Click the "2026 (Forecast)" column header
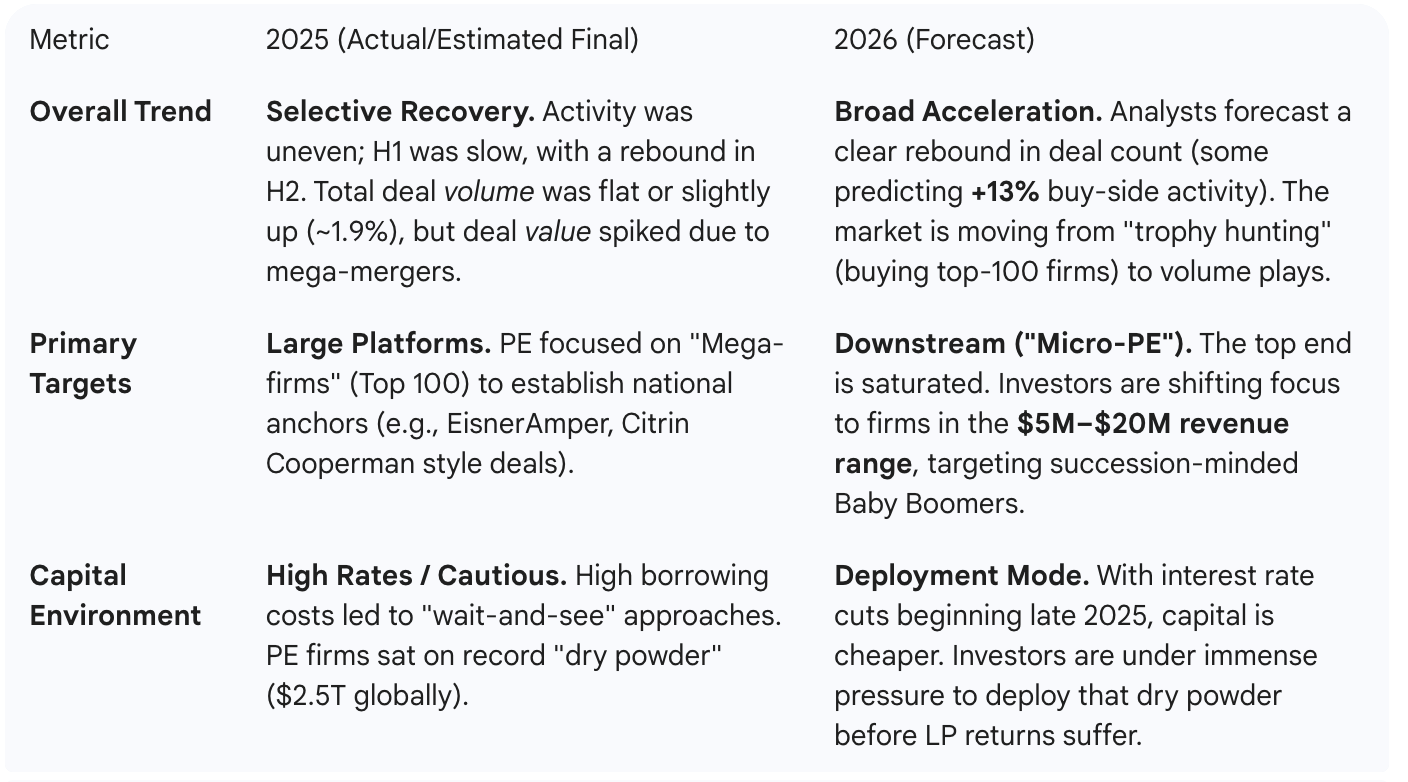This screenshot has width=1408, height=782. coord(934,40)
